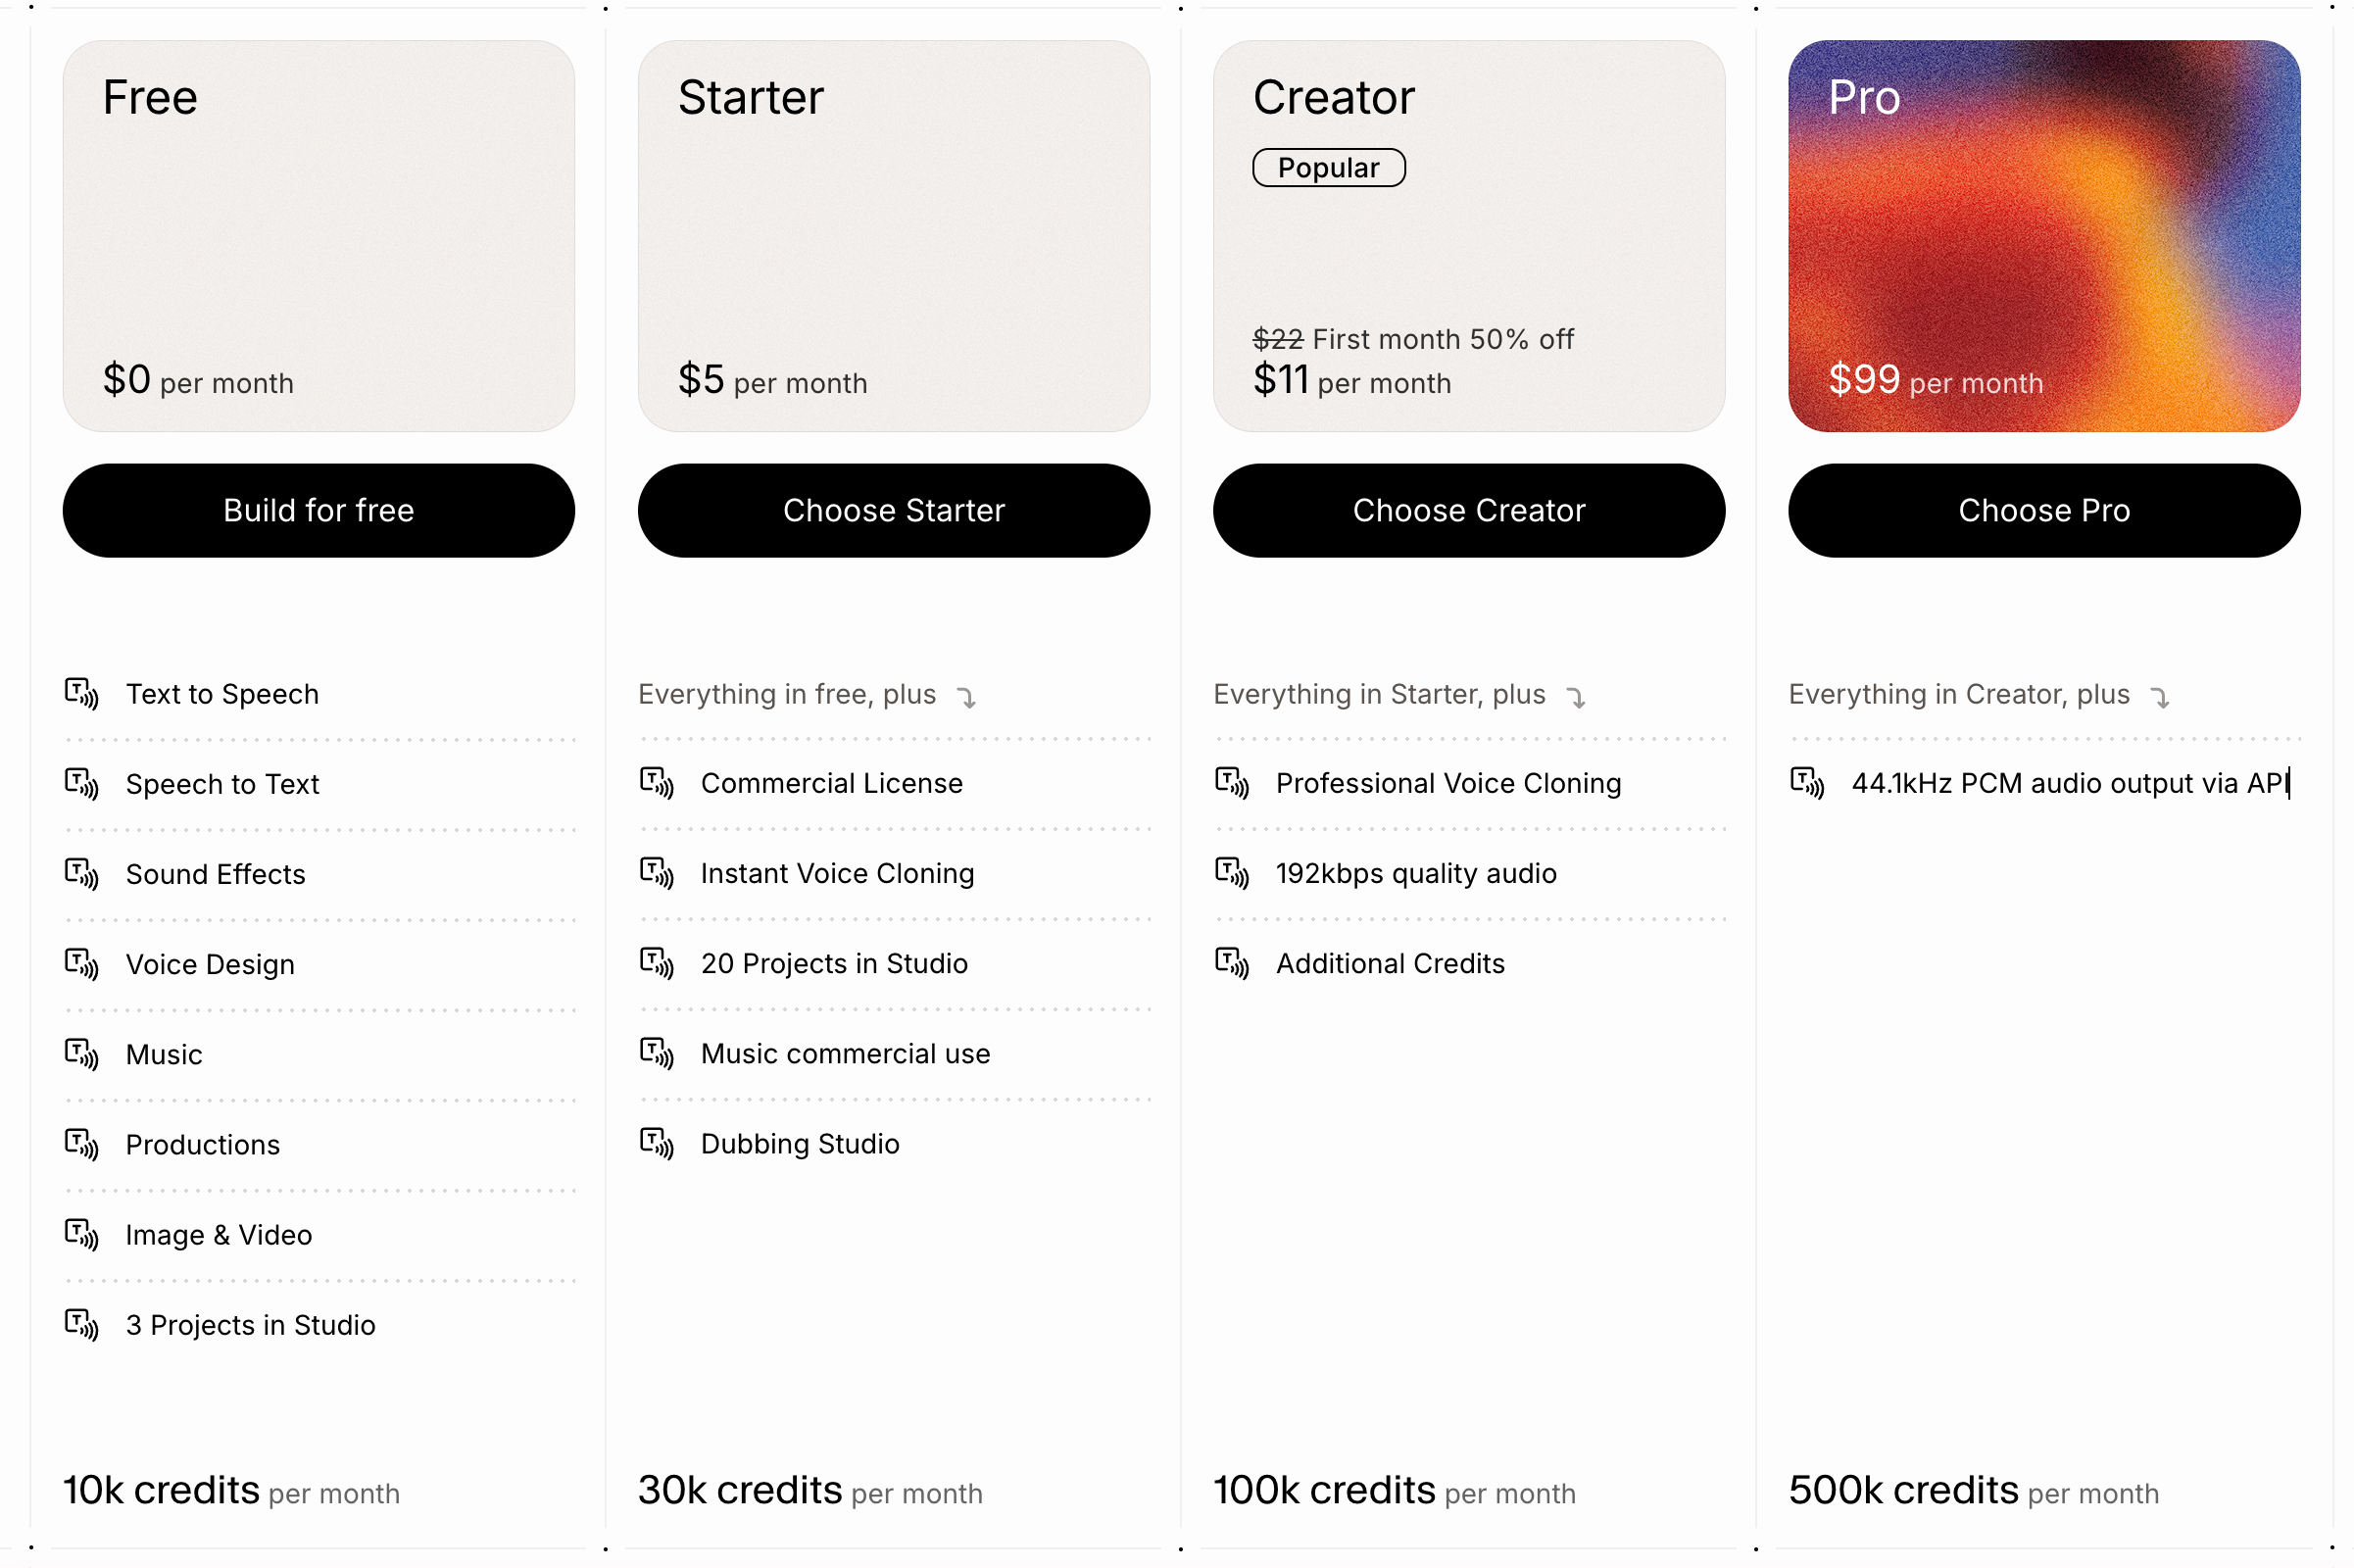Click the icon beside Commercial License
Screen dimensions: 2354x1568
pyautogui.click(x=657, y=782)
